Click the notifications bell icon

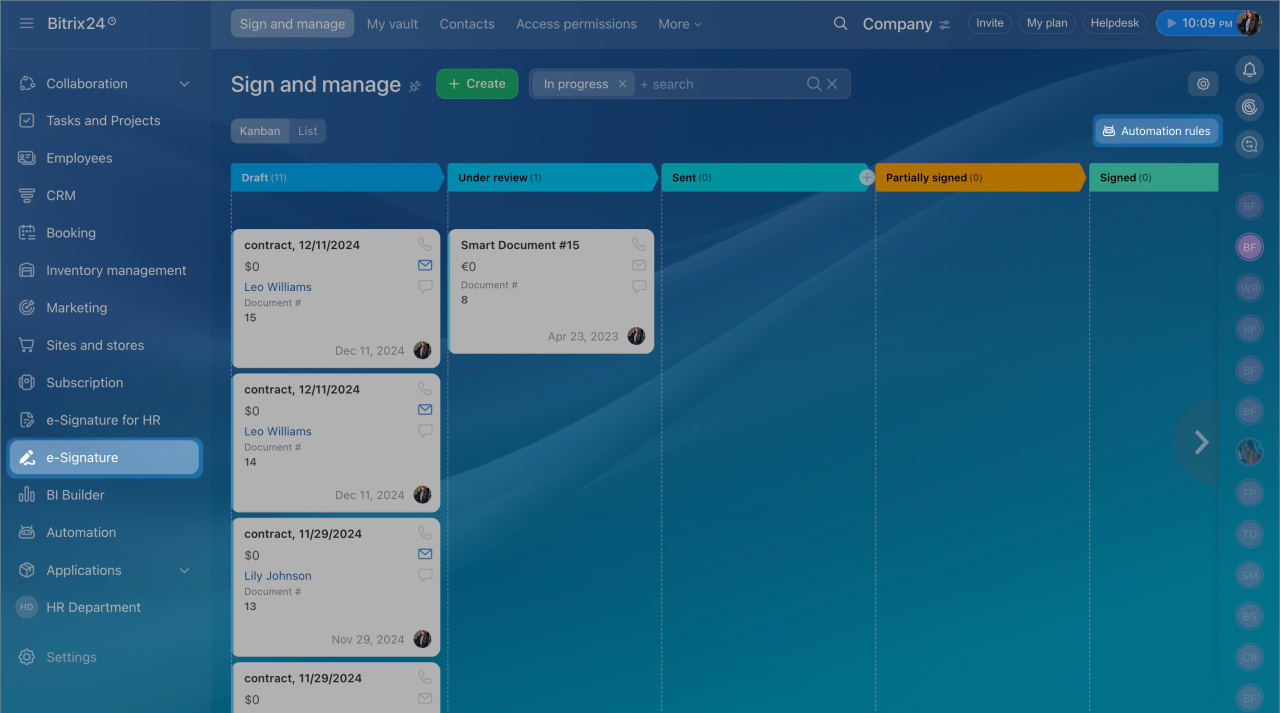click(1249, 69)
